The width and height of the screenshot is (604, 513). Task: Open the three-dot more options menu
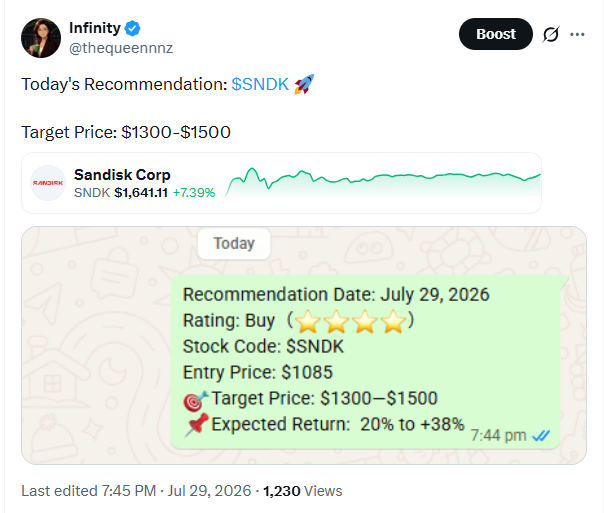[x=577, y=34]
